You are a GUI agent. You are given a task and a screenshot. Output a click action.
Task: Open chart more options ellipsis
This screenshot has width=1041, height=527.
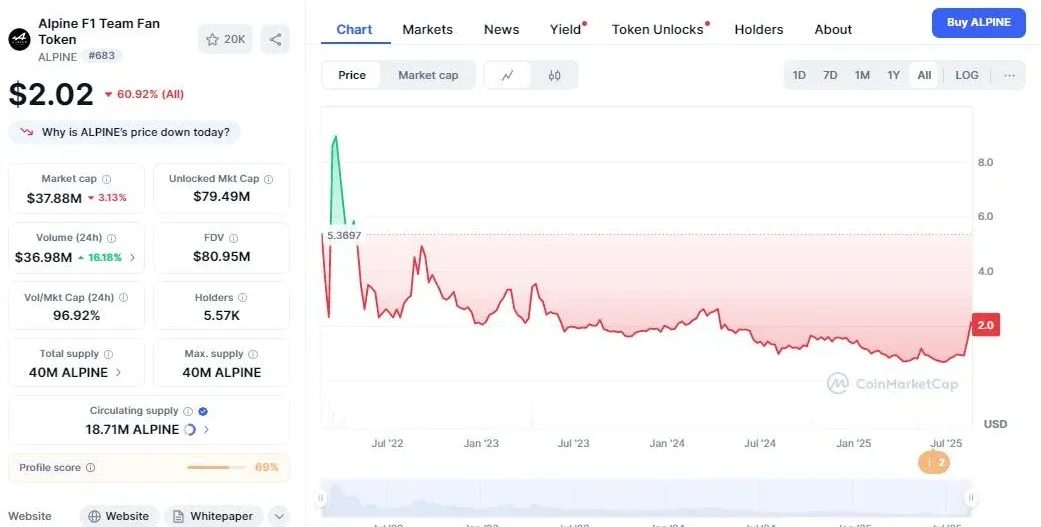coord(1009,75)
